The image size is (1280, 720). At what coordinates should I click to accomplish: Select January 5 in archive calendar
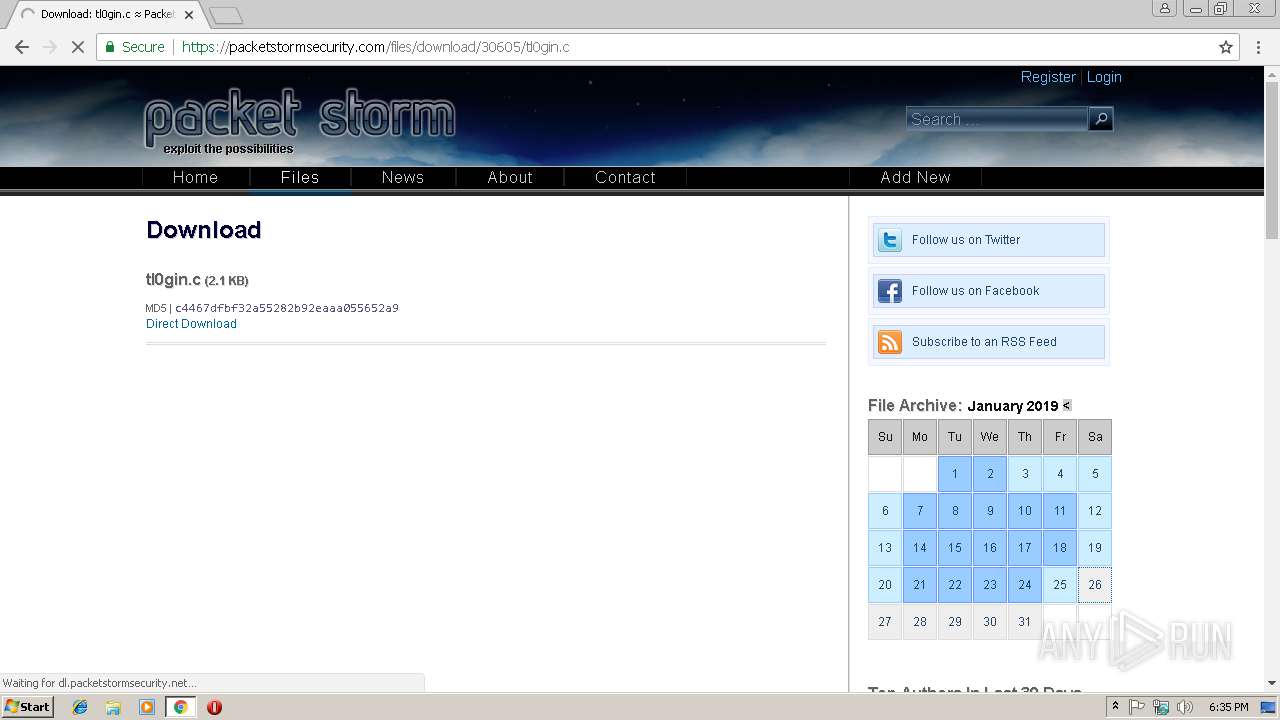[x=1095, y=474]
